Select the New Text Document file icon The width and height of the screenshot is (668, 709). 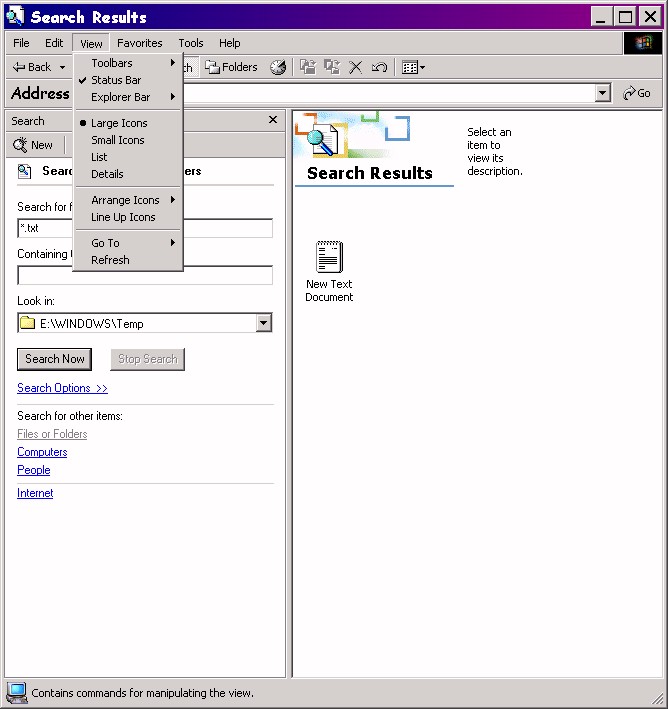(x=329, y=271)
